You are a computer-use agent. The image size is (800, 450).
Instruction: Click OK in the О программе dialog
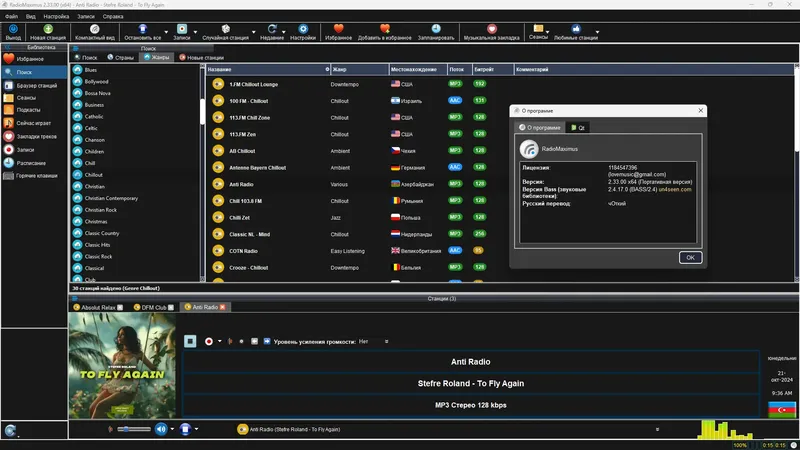pyautogui.click(x=690, y=258)
